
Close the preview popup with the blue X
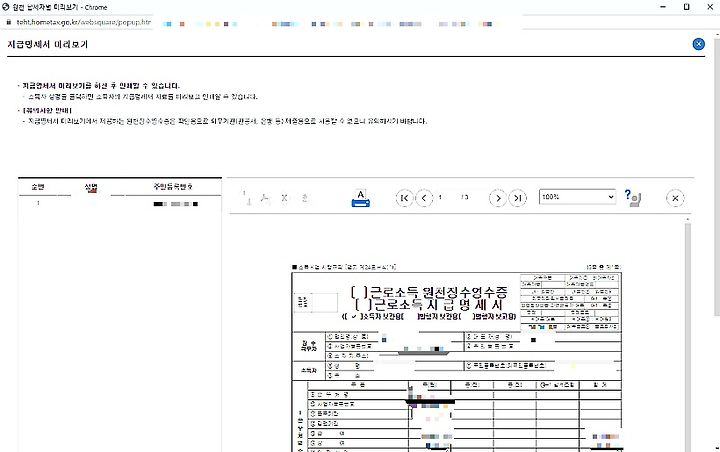point(698,44)
